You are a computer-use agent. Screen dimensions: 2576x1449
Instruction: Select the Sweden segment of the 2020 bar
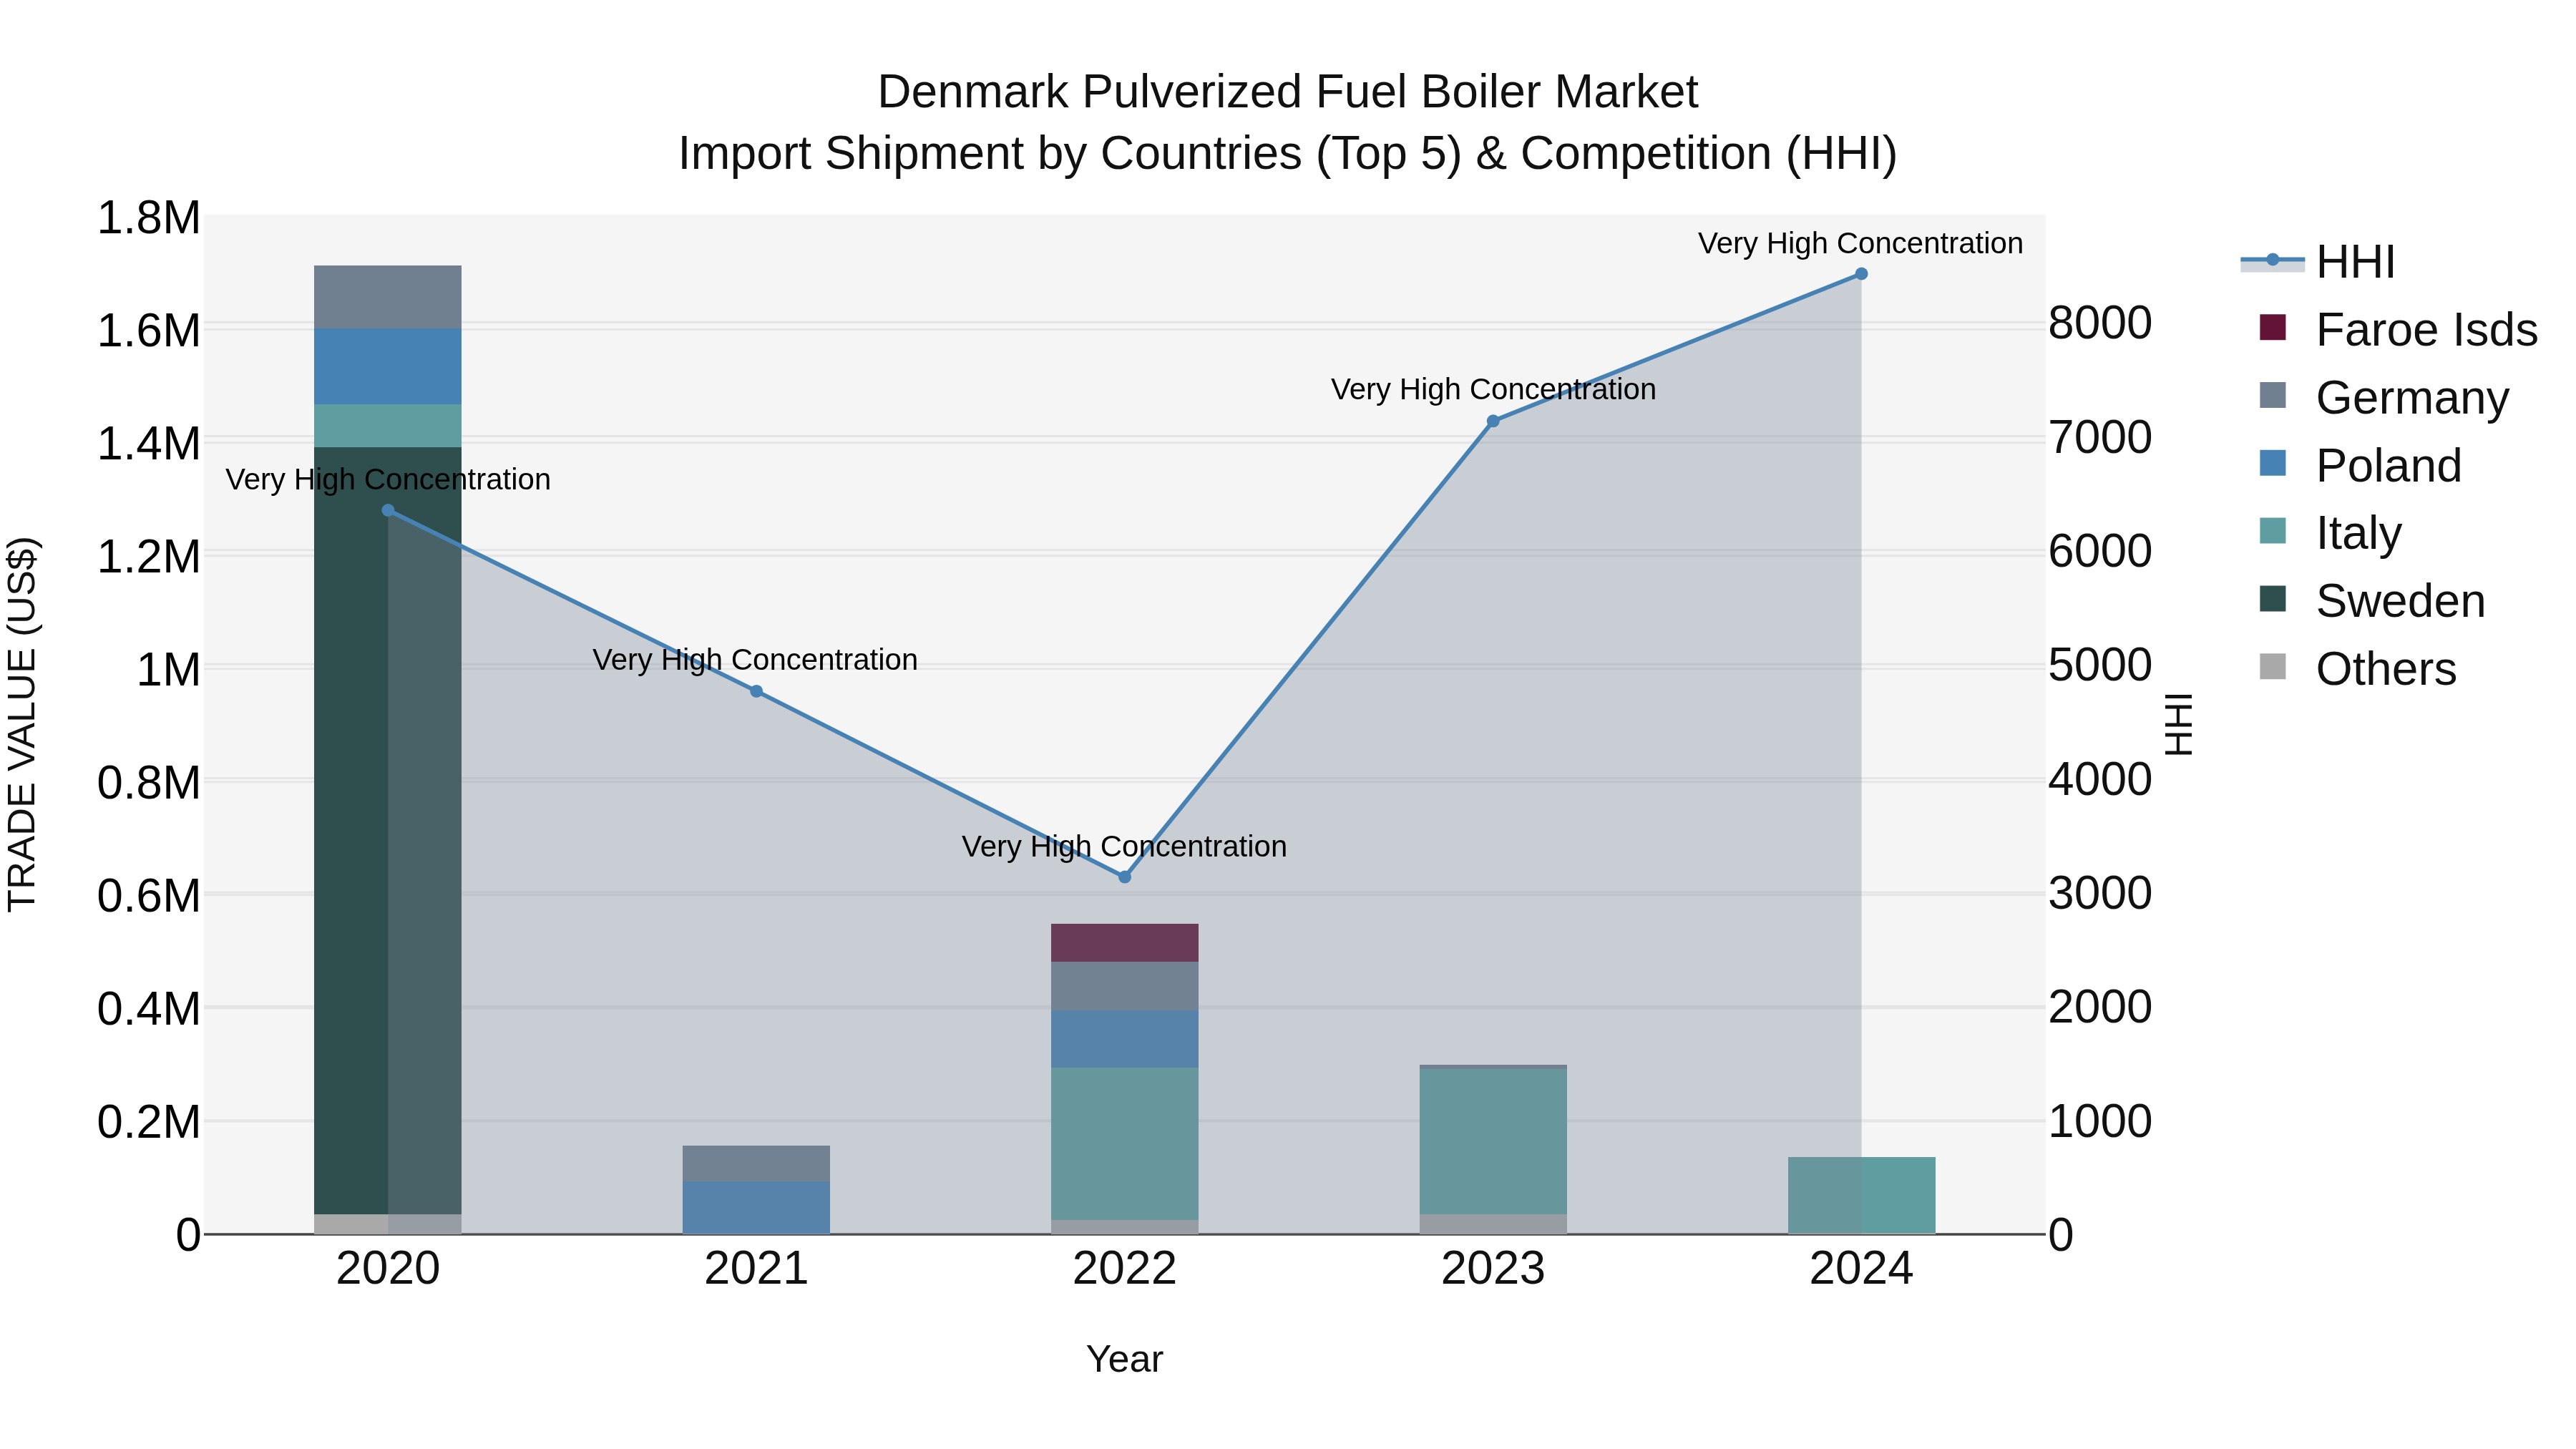(x=388, y=830)
